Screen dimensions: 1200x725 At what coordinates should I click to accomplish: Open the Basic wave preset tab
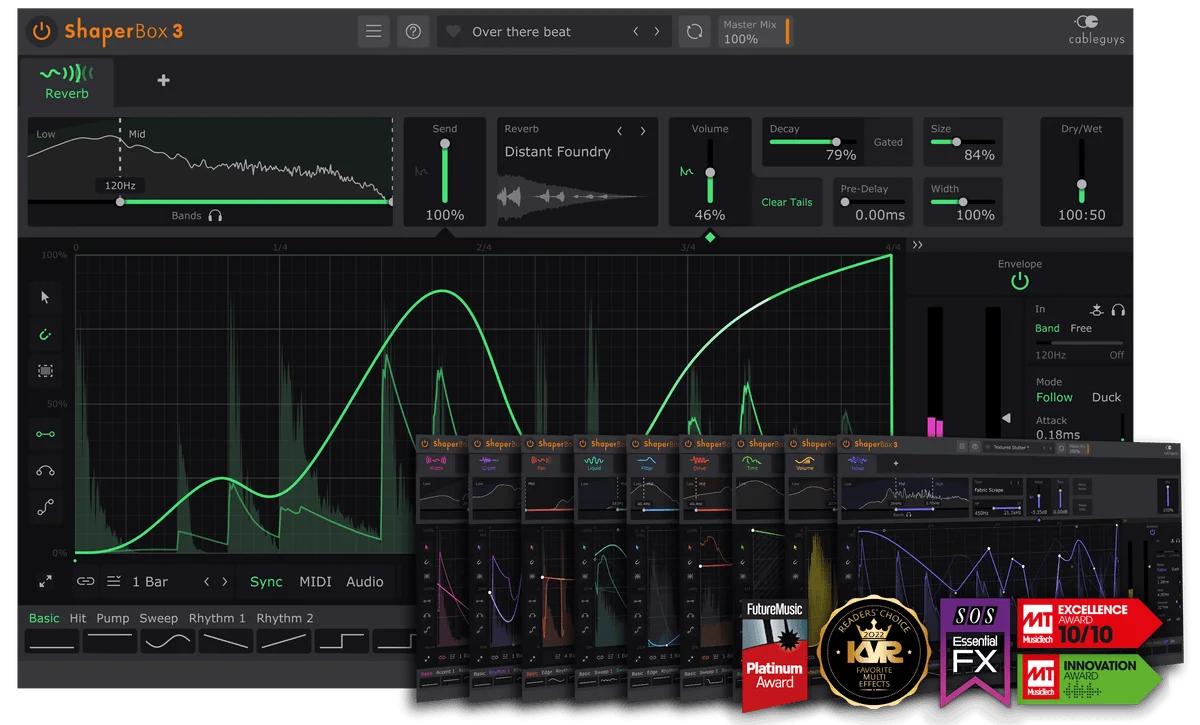[44, 618]
